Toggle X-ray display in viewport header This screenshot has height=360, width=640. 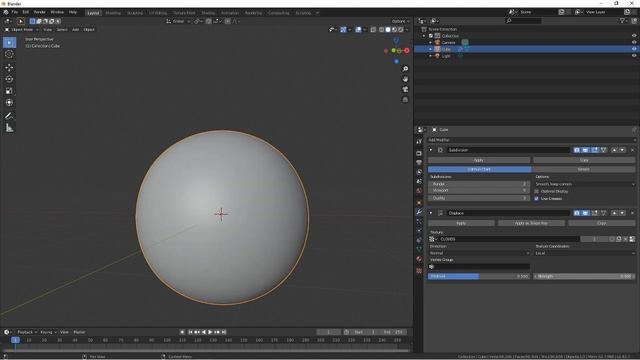coord(373,29)
